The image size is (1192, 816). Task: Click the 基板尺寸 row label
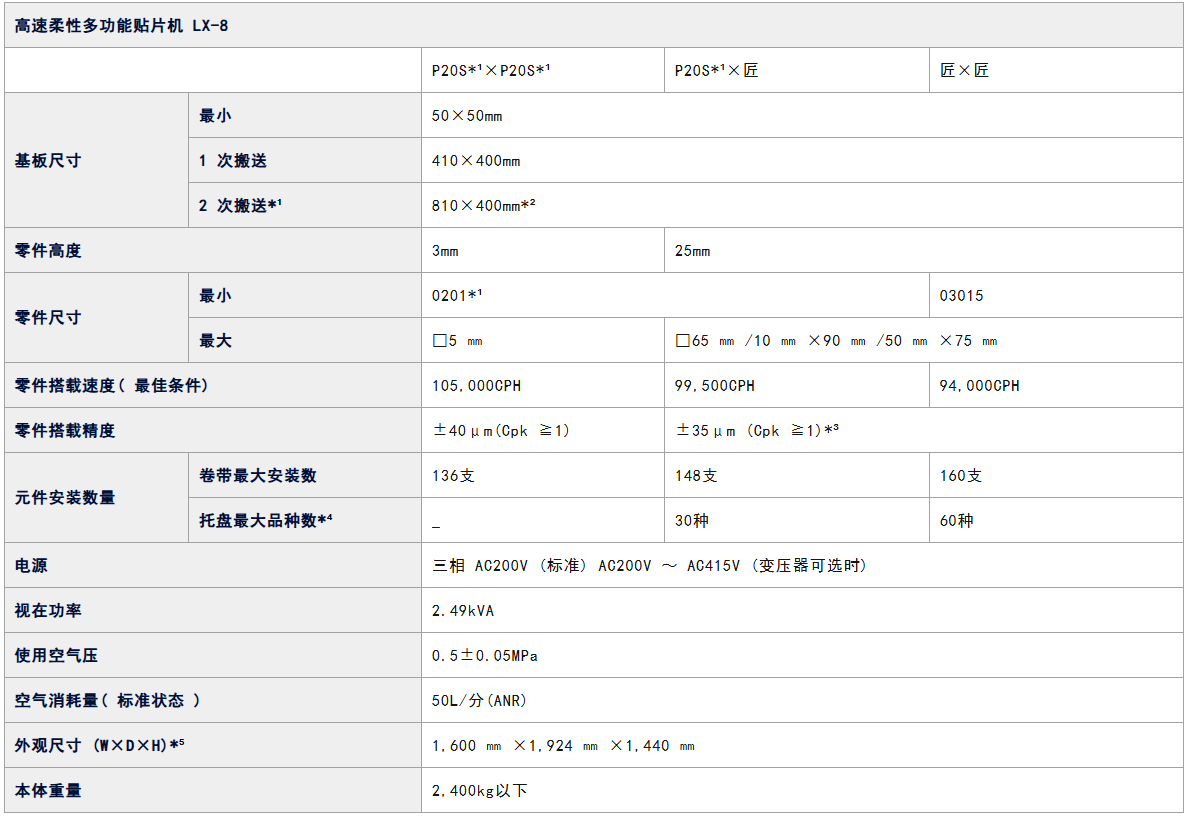coord(48,161)
